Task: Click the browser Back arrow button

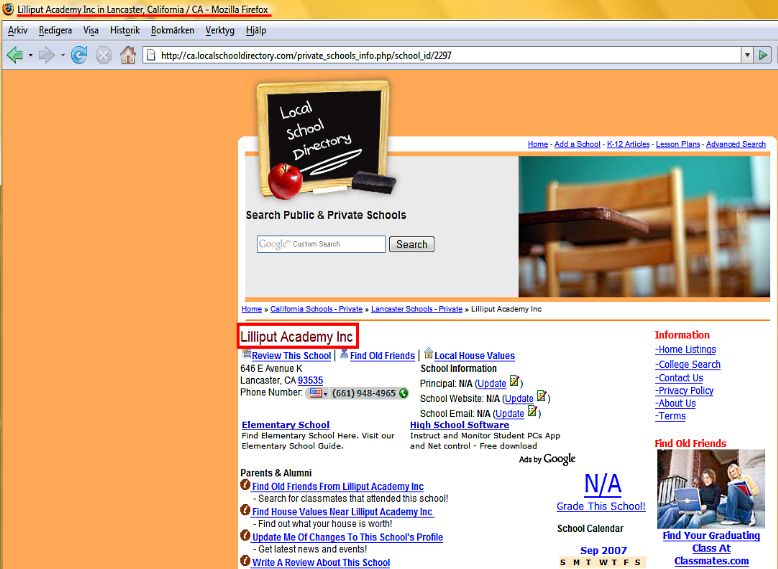Action: click(14, 55)
